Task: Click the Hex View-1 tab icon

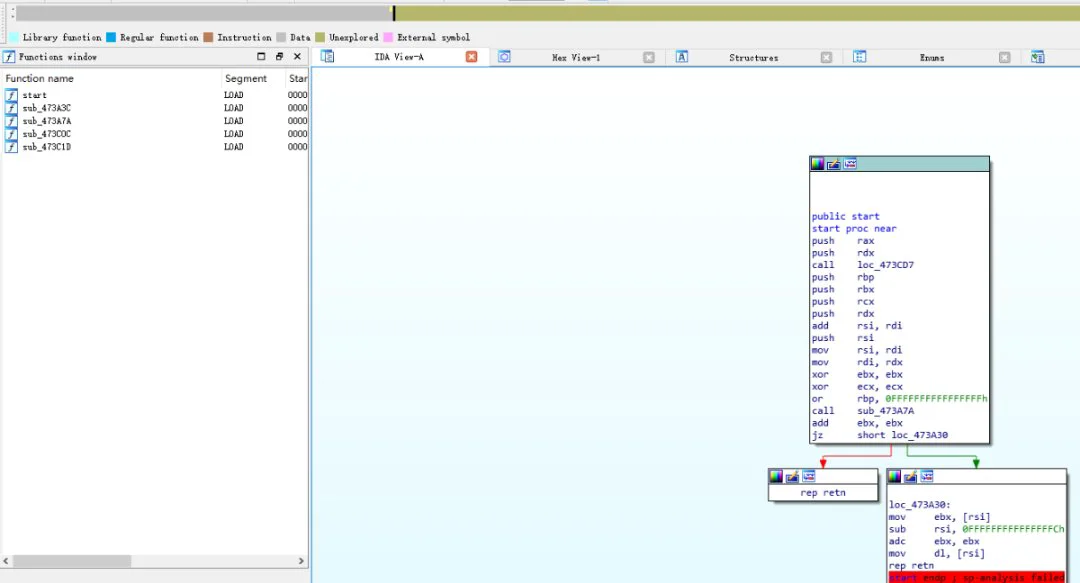Action: pyautogui.click(x=504, y=57)
